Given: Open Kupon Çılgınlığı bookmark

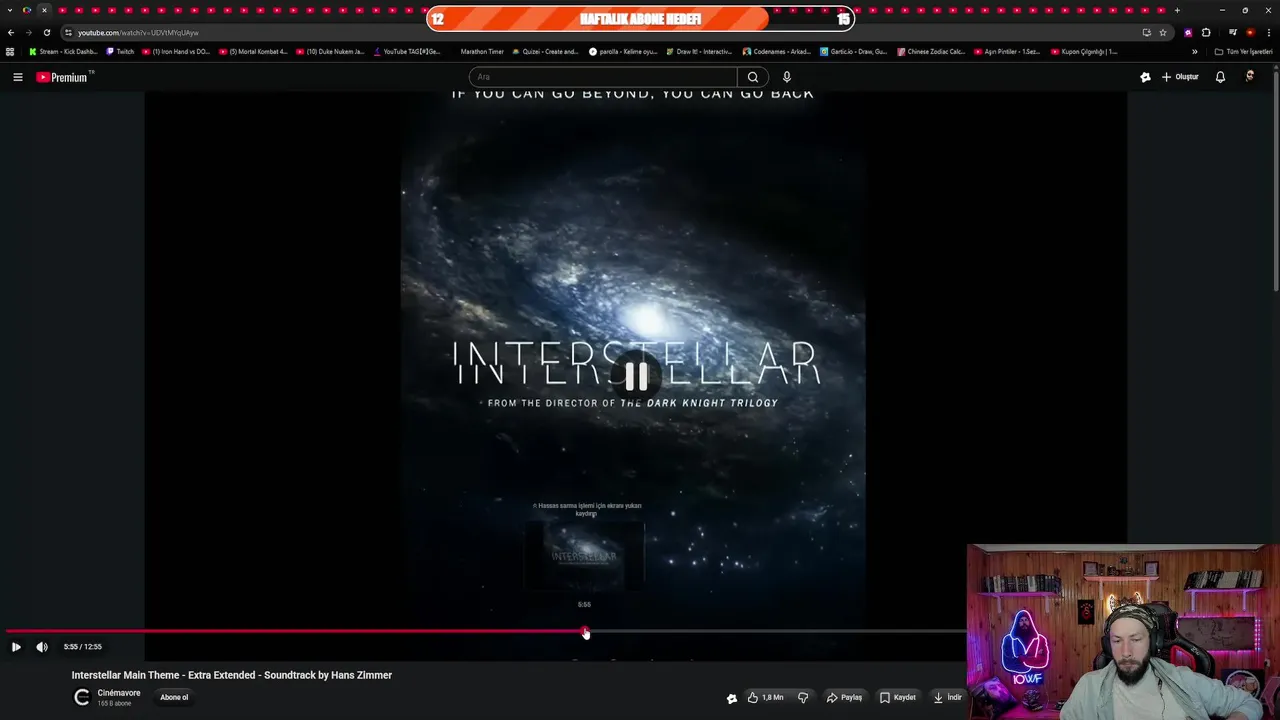Looking at the screenshot, I should (x=1085, y=51).
